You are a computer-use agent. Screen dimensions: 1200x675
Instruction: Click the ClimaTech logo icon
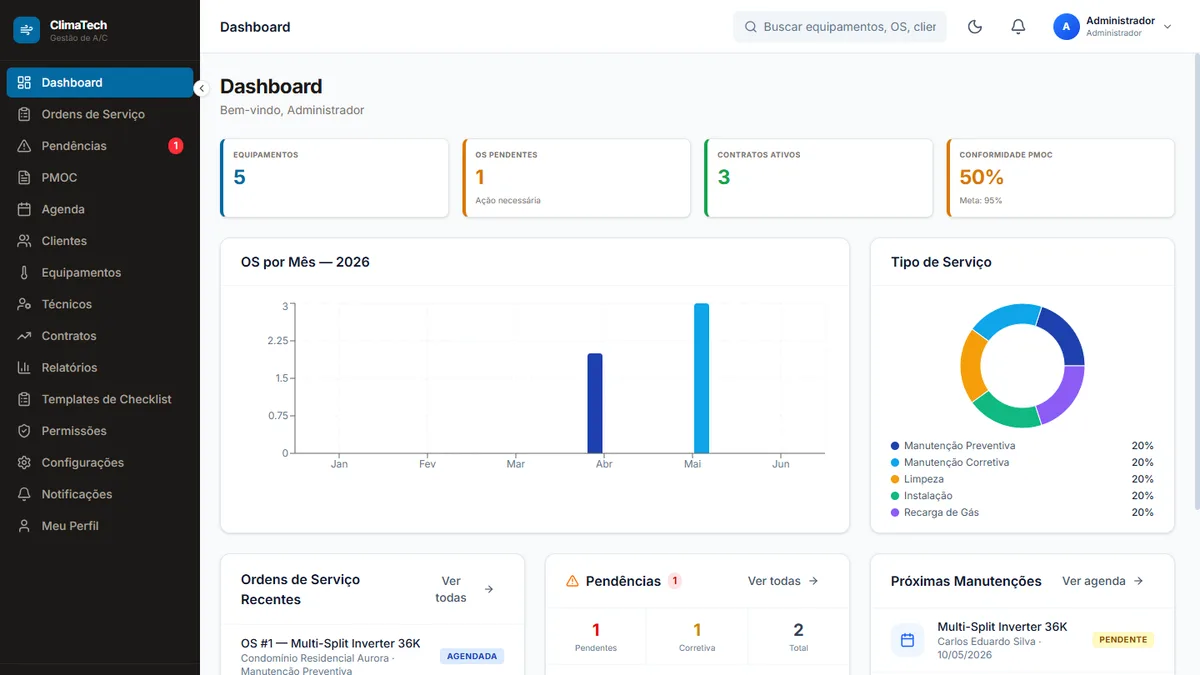[27, 30]
